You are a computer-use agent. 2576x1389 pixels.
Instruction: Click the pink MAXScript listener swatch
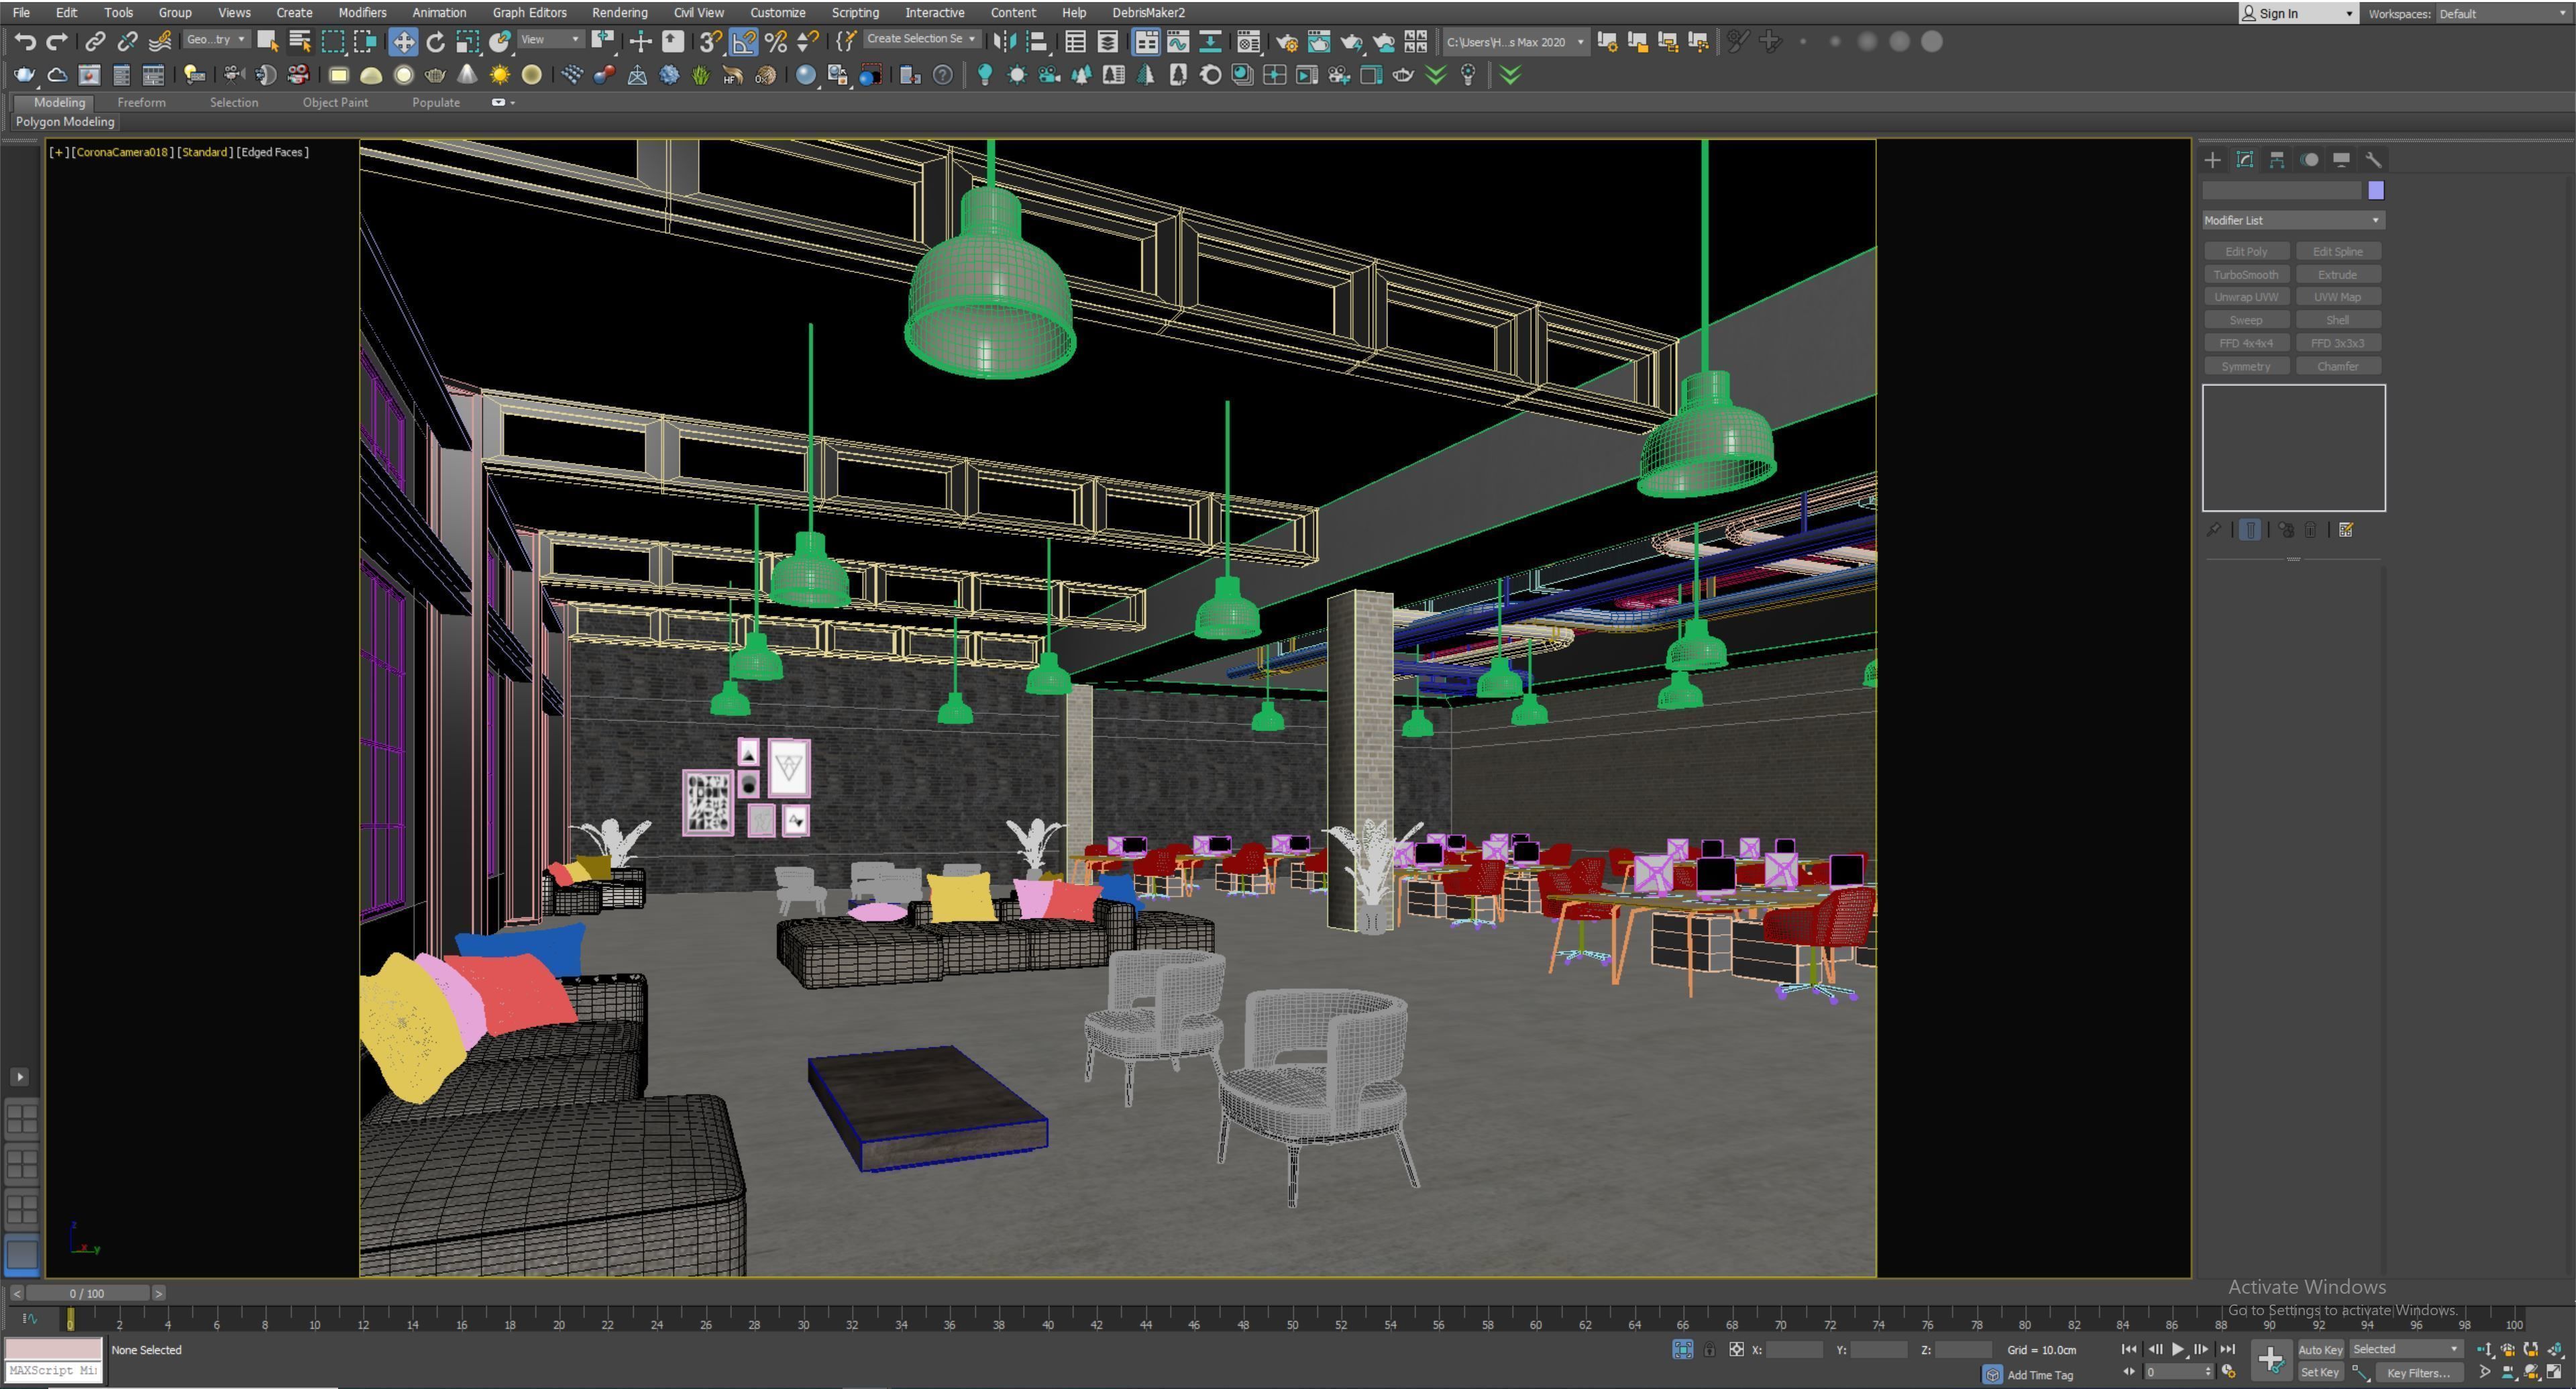tap(53, 1349)
